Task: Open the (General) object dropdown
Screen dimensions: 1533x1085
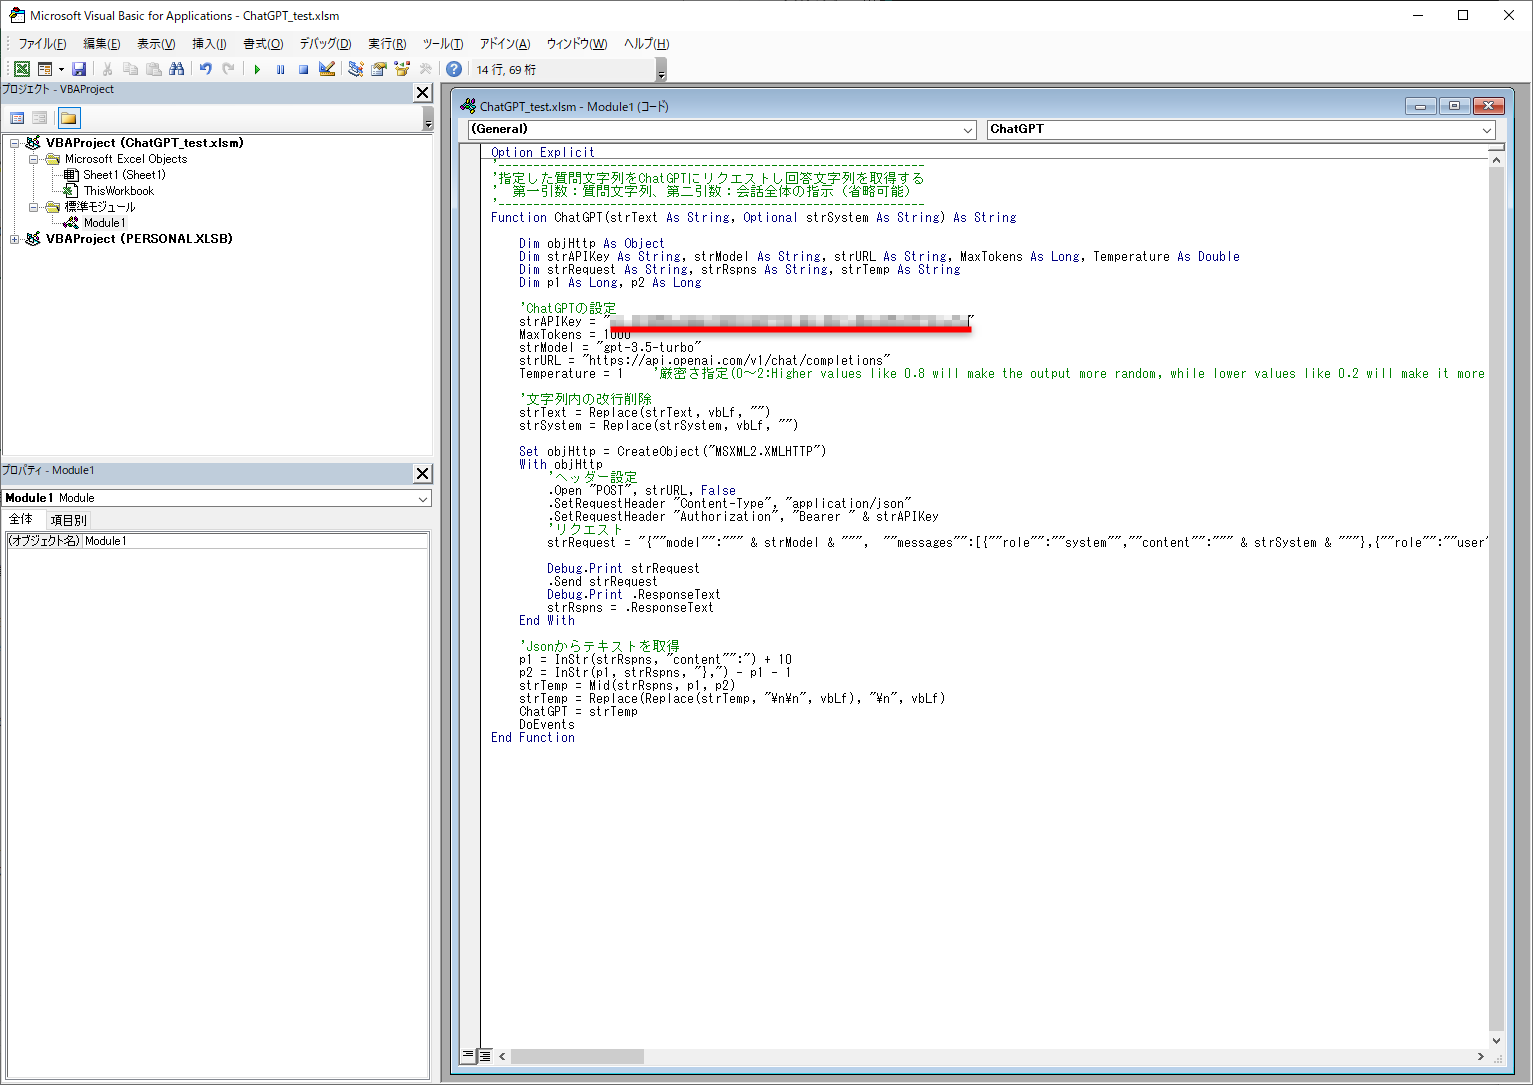Action: [x=967, y=130]
